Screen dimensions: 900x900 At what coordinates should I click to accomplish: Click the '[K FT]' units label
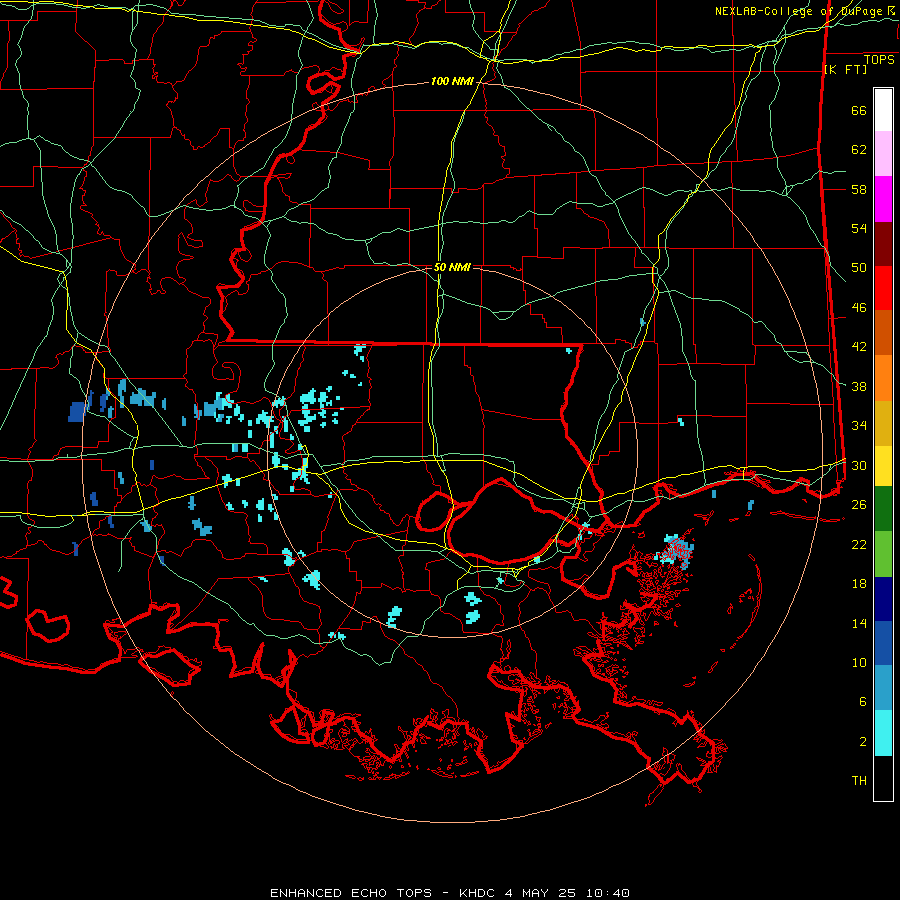[845, 69]
